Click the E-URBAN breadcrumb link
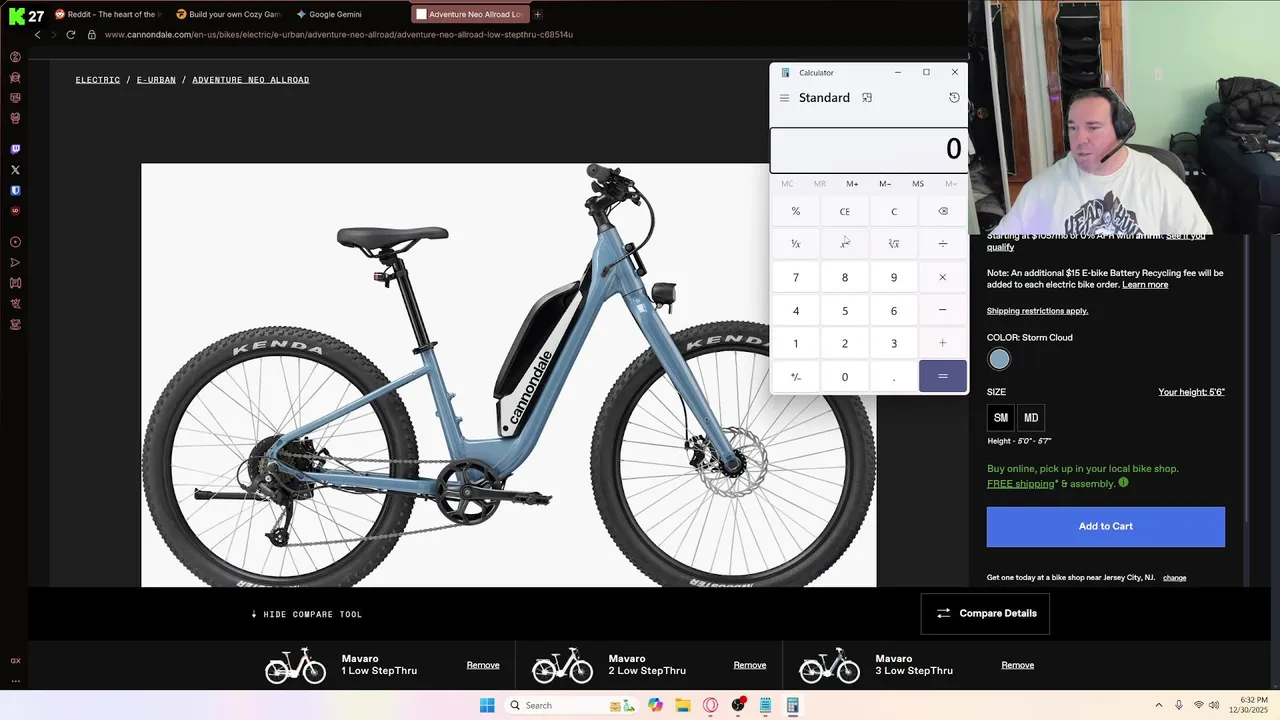 [x=156, y=80]
